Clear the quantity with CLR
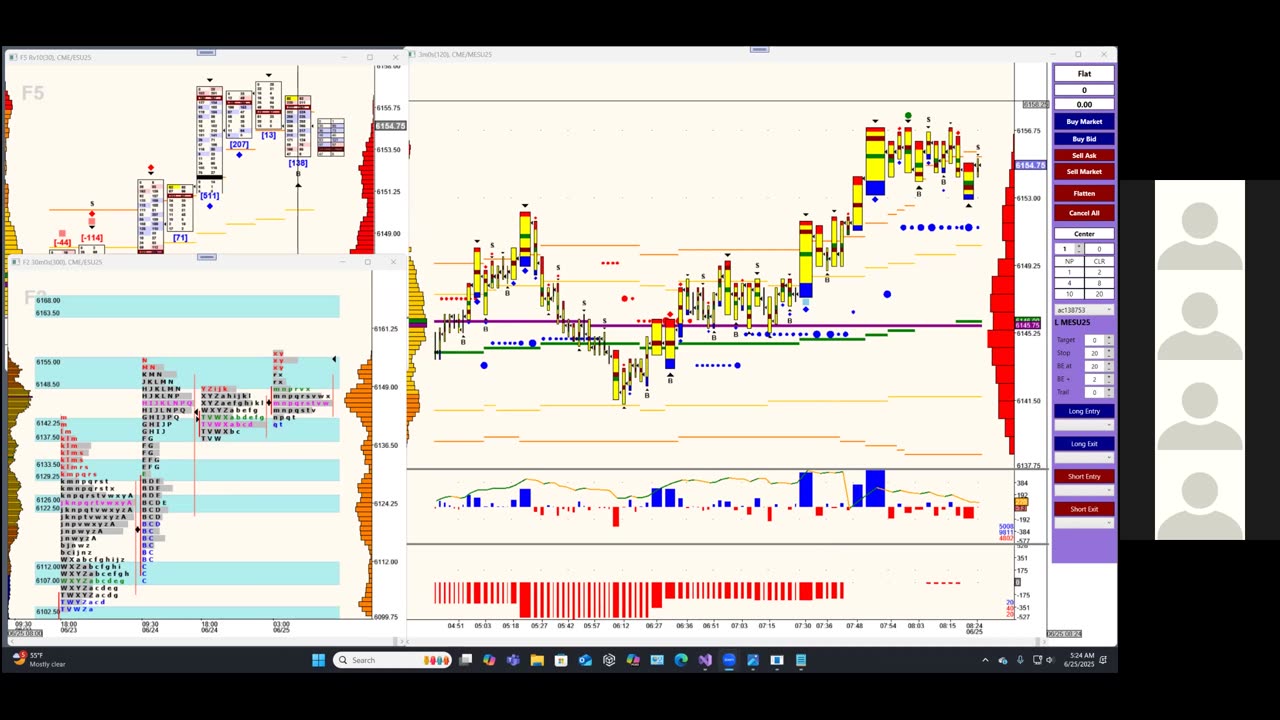The image size is (1280, 720). click(x=1099, y=261)
